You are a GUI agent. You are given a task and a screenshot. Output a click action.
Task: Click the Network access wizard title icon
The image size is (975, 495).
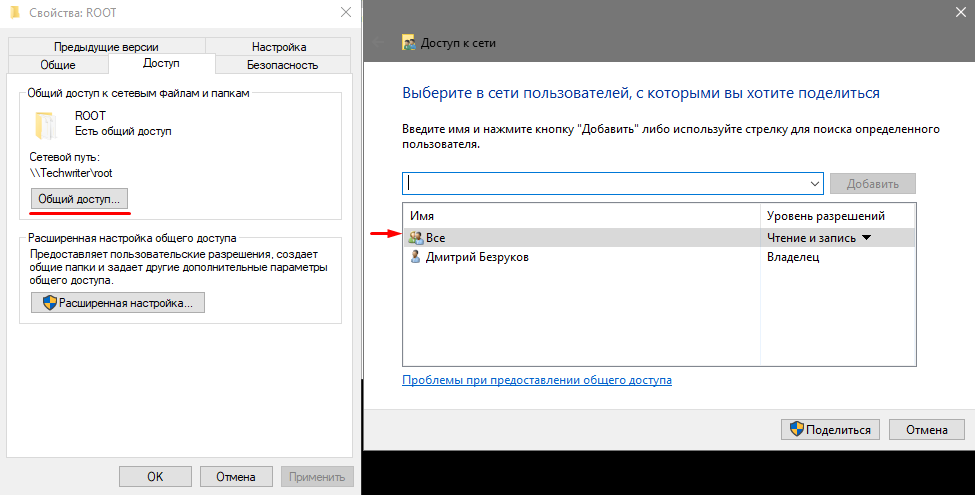click(408, 42)
